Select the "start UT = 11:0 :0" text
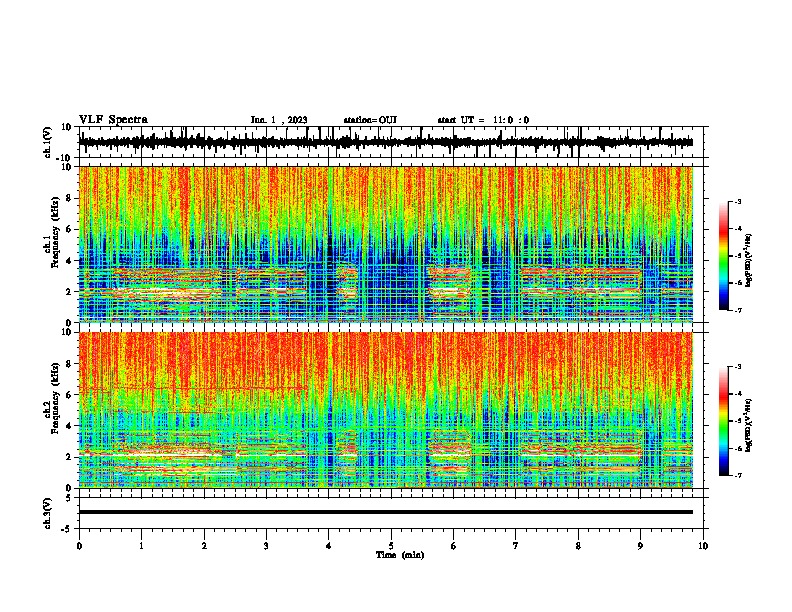Viewport: 792px width, 612px height. (x=483, y=120)
